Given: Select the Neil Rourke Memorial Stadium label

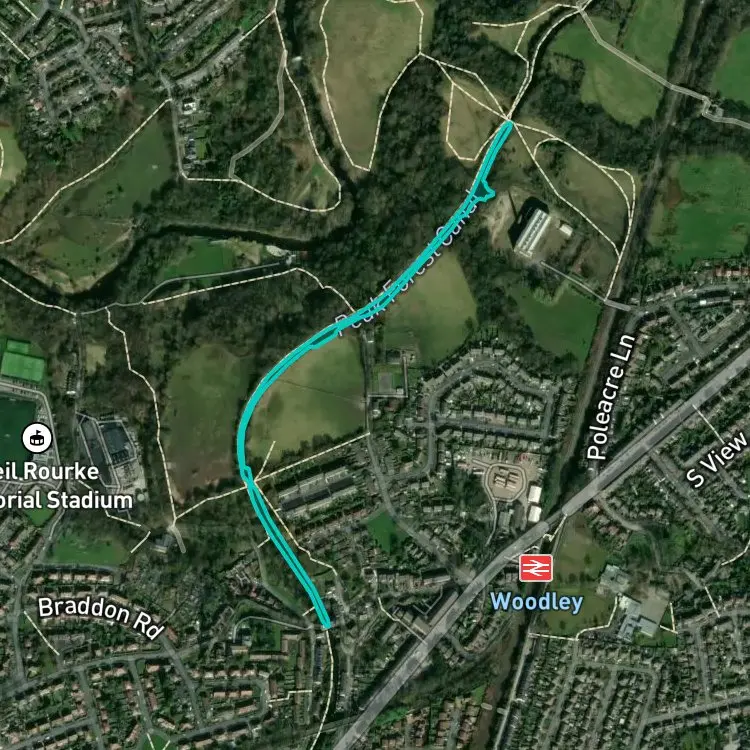Looking at the screenshot, I should tap(66, 486).
